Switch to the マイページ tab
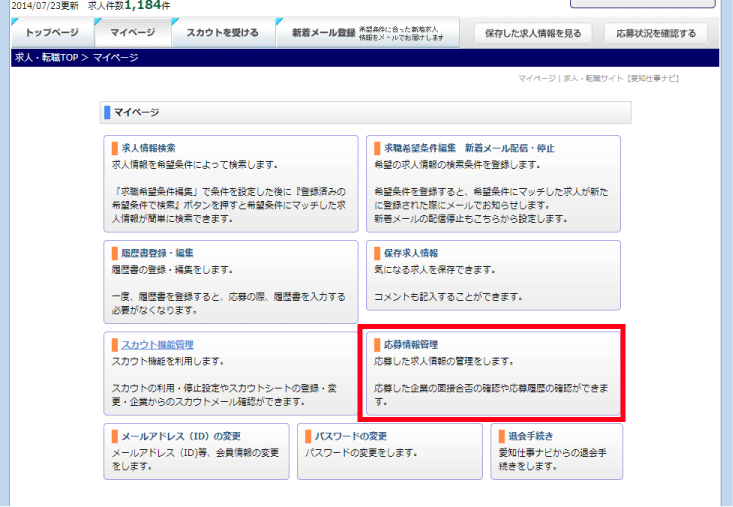 click(x=132, y=33)
